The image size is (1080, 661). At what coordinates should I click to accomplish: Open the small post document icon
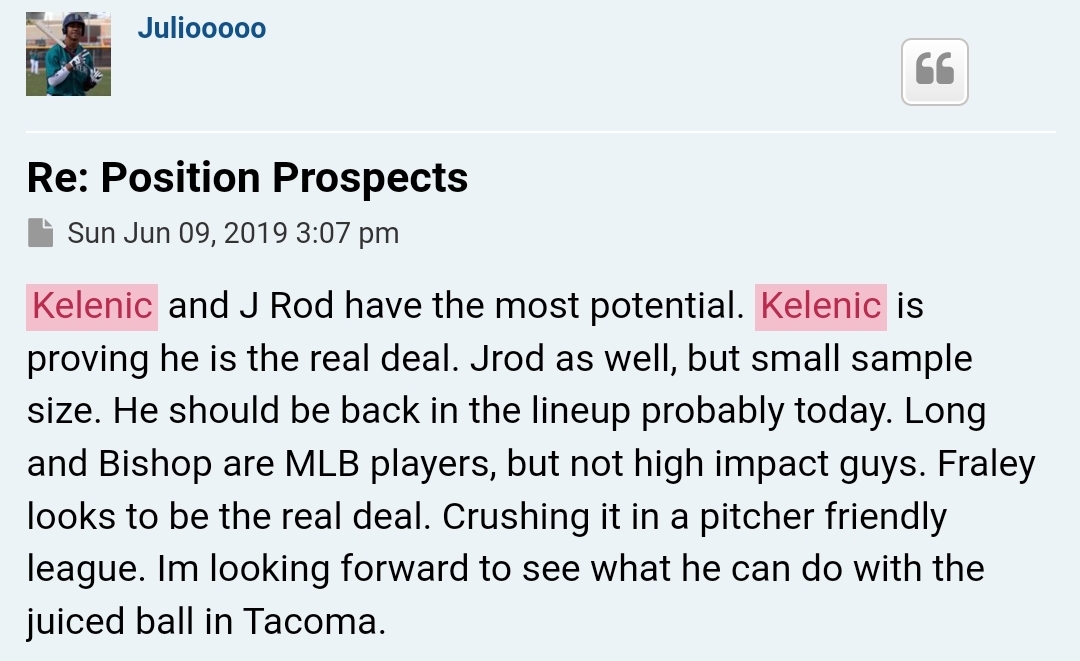pyautogui.click(x=41, y=233)
